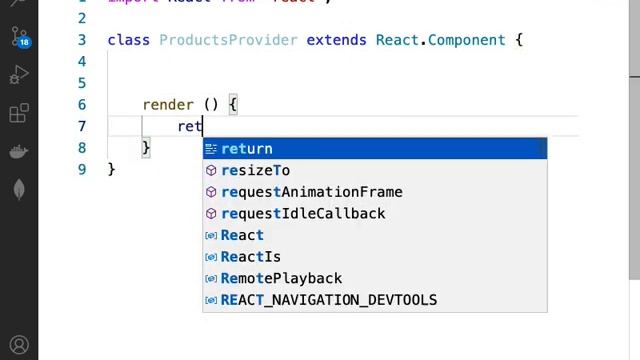640x360 pixels.
Task: Open the Run and Debug view
Action: pyautogui.click(x=19, y=75)
